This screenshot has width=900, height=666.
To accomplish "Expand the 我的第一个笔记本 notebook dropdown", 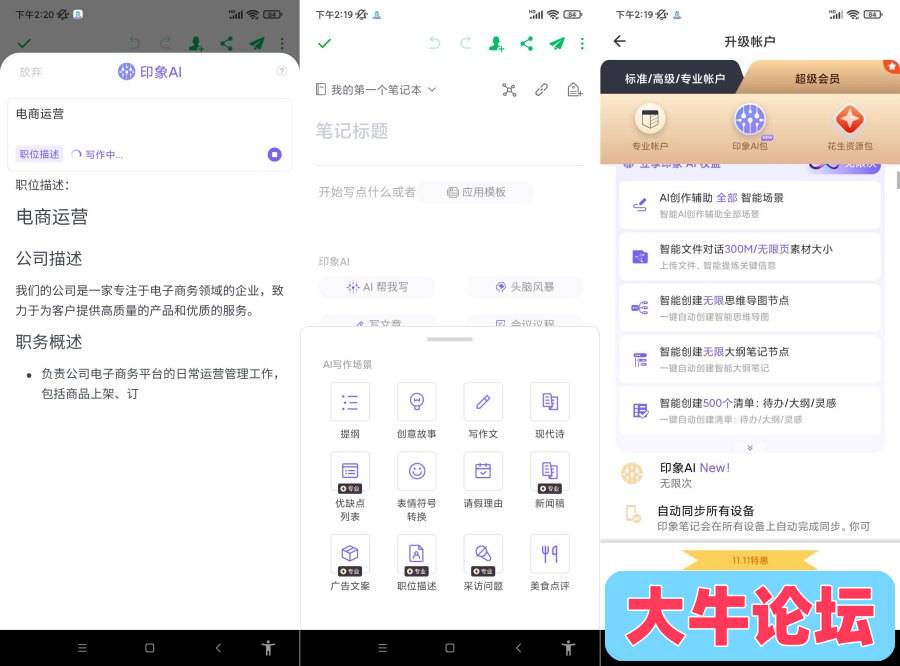I will pyautogui.click(x=433, y=90).
